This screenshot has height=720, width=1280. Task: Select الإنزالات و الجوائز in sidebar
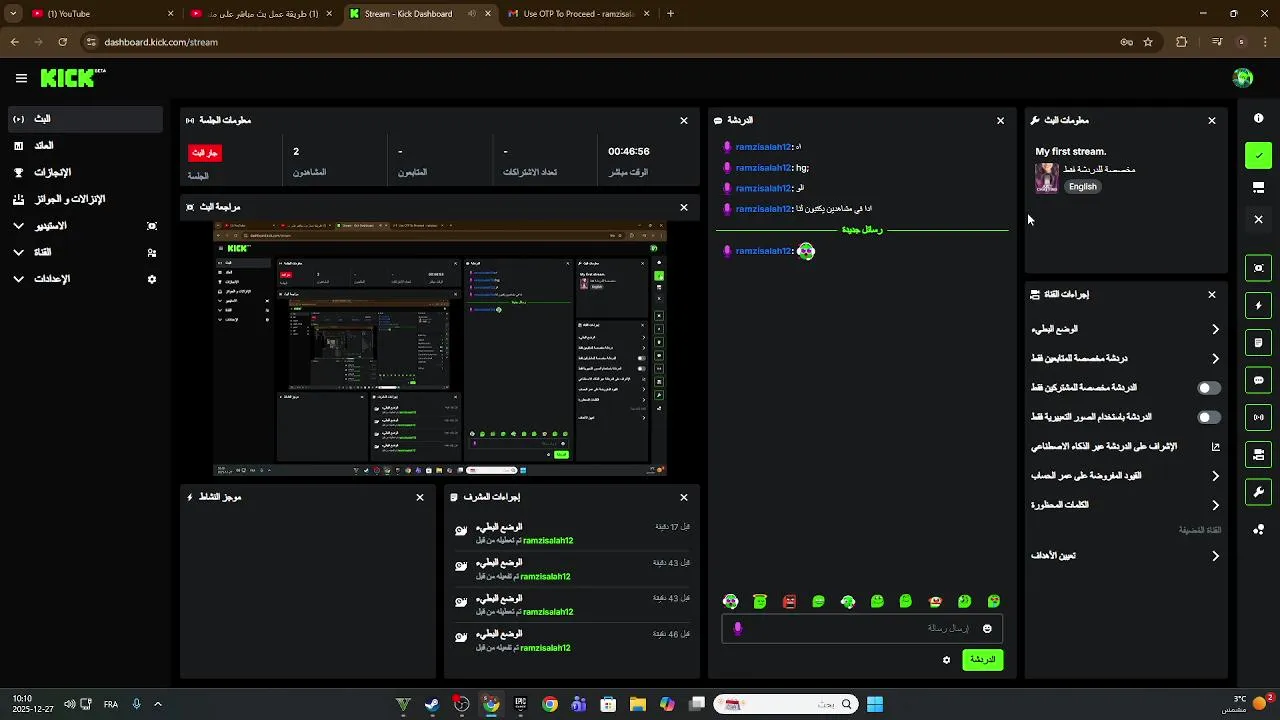pos(85,199)
